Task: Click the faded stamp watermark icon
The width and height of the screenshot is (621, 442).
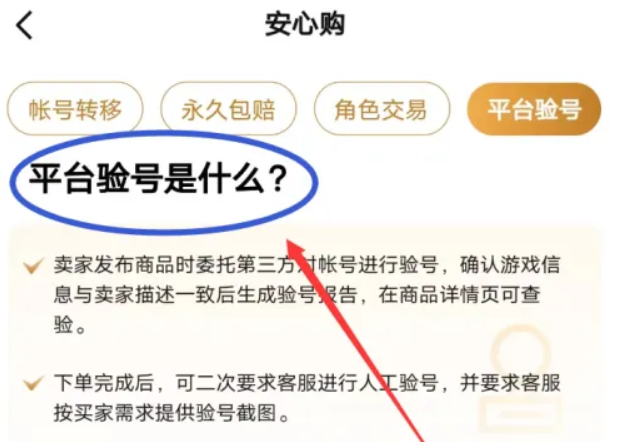Action: pyautogui.click(x=521, y=378)
